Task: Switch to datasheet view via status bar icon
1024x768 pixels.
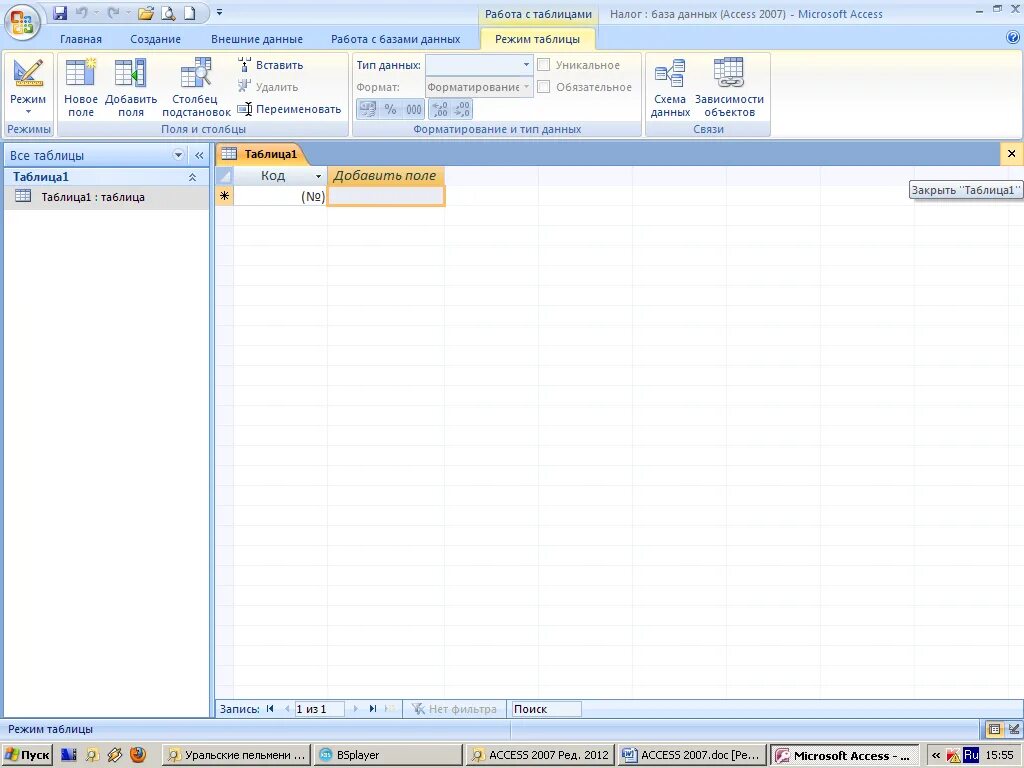Action: coord(994,729)
